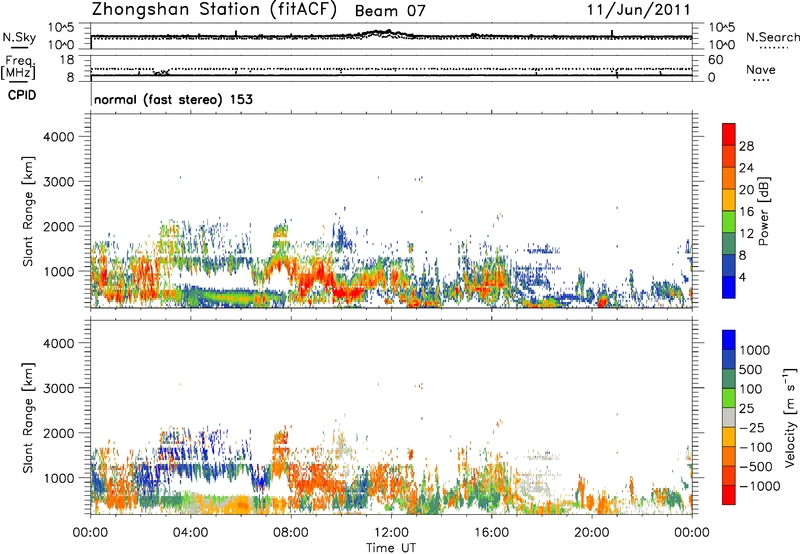Screen dimensions: 800x554
Task: Click the '1000' tick on velocity colorbar
Action: (x=754, y=350)
